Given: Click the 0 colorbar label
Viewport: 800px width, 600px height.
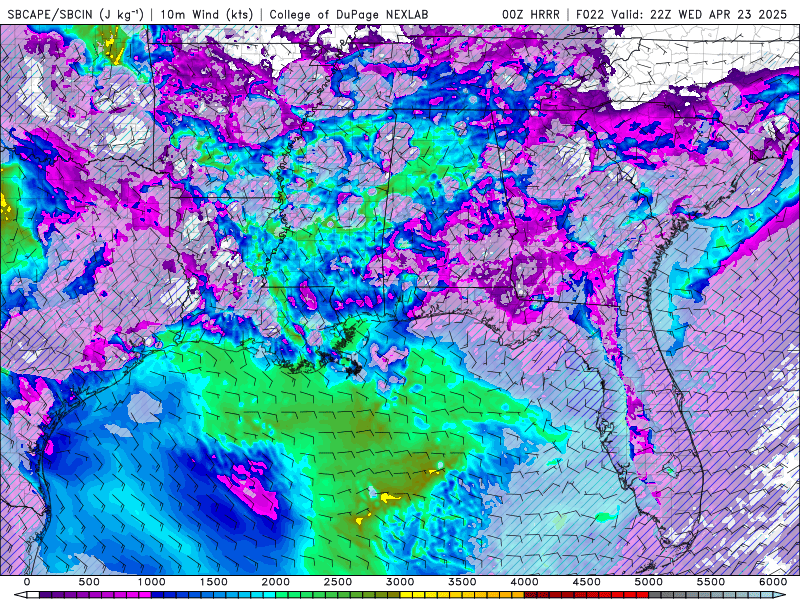Looking at the screenshot, I should tap(27, 582).
